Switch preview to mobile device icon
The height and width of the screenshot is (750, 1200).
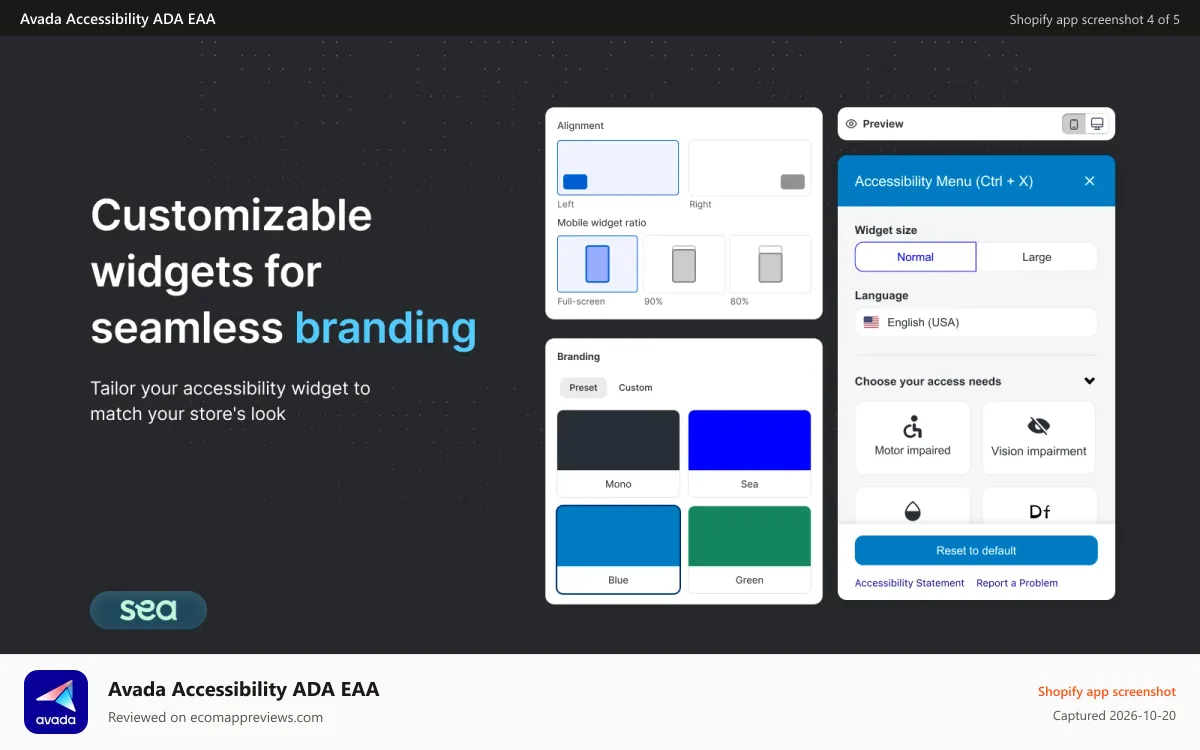coord(1074,124)
